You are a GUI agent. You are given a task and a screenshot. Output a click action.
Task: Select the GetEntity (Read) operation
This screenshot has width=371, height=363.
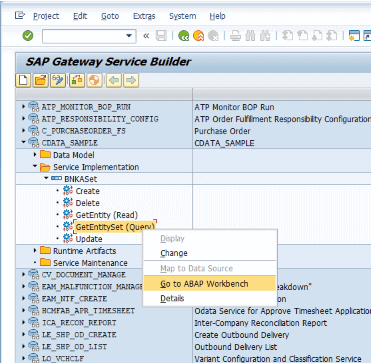click(x=107, y=215)
